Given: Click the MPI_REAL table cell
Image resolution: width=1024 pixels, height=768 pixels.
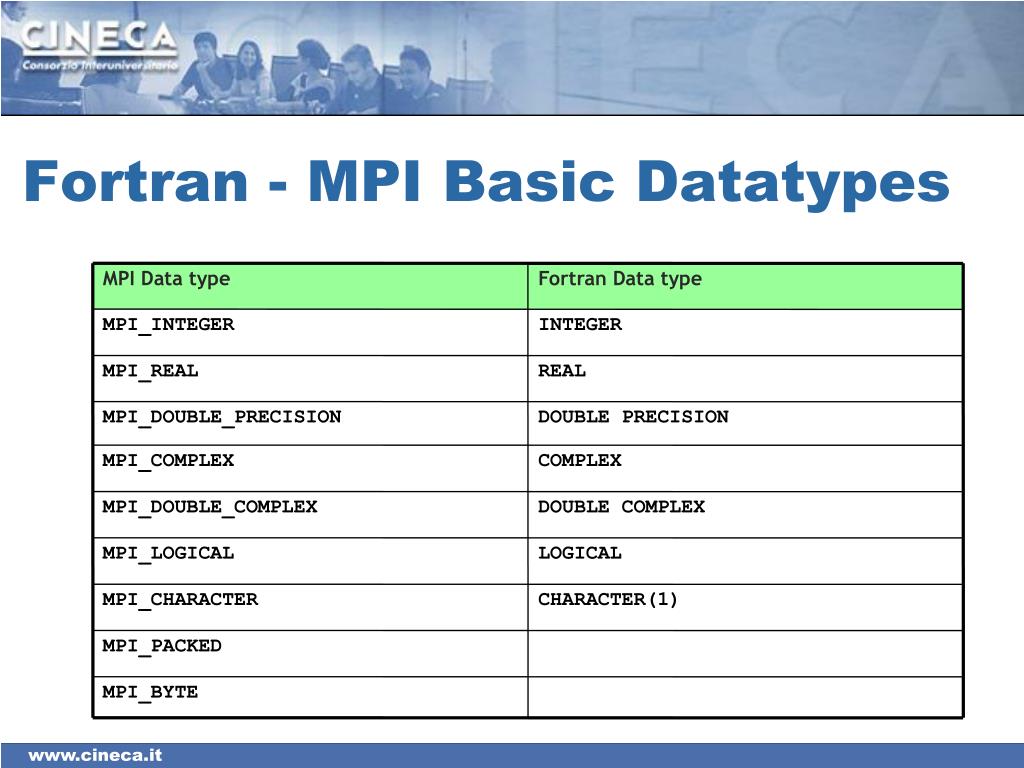Looking at the screenshot, I should pyautogui.click(x=310, y=379).
